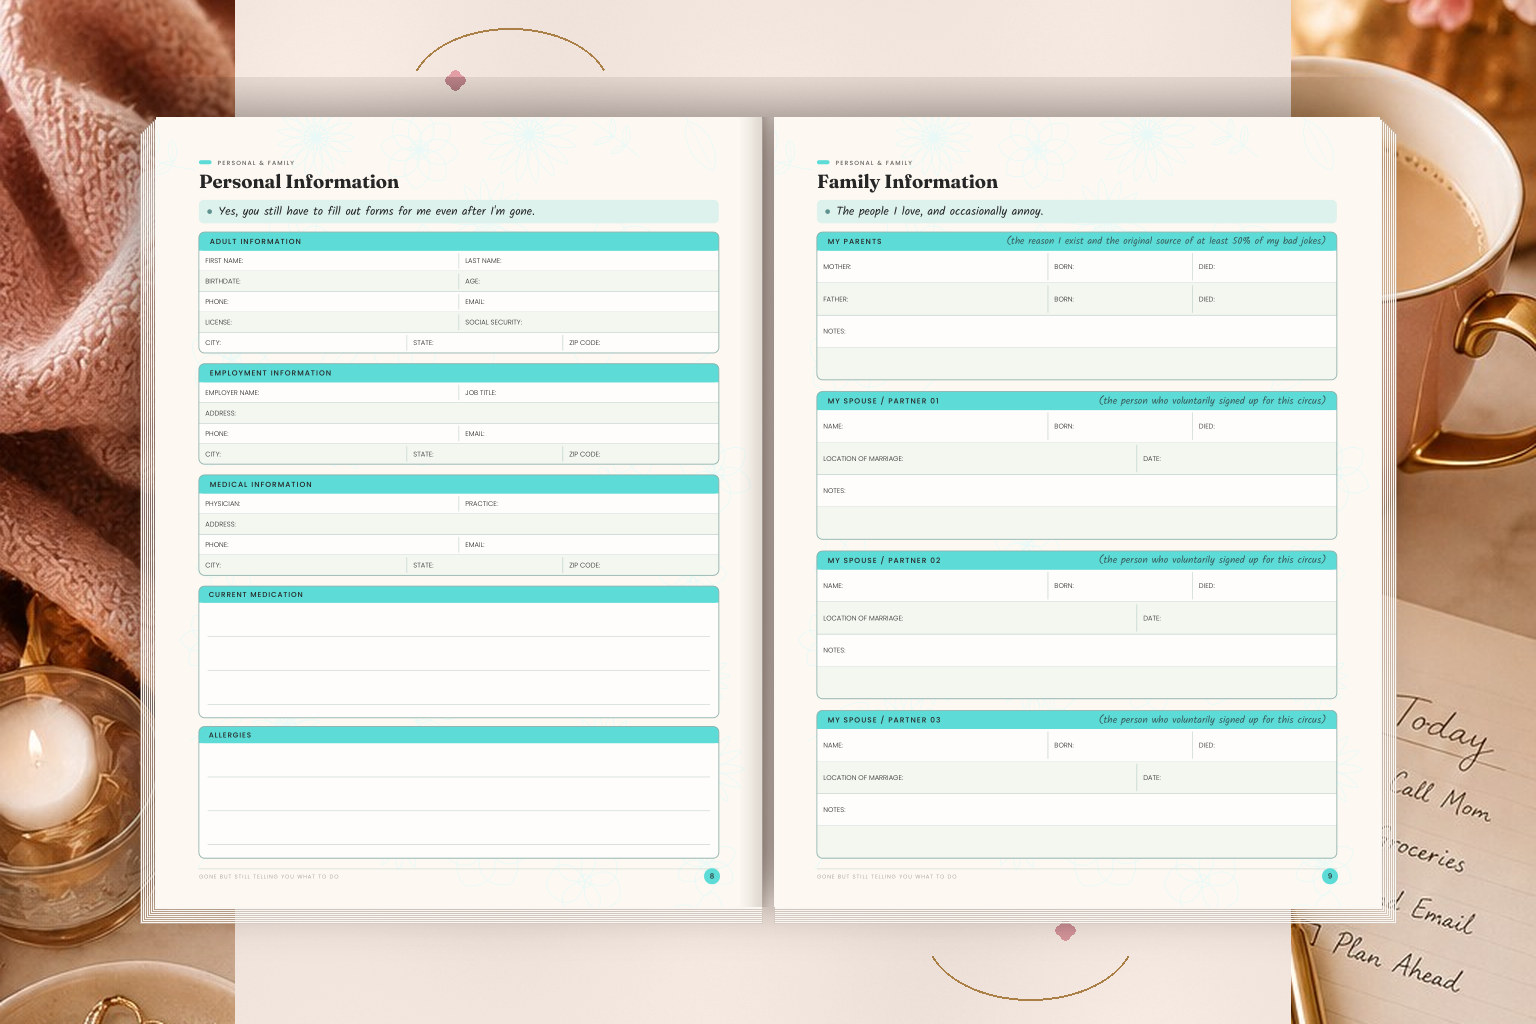
Task: Click the page number 8 badge
Action: (x=712, y=876)
